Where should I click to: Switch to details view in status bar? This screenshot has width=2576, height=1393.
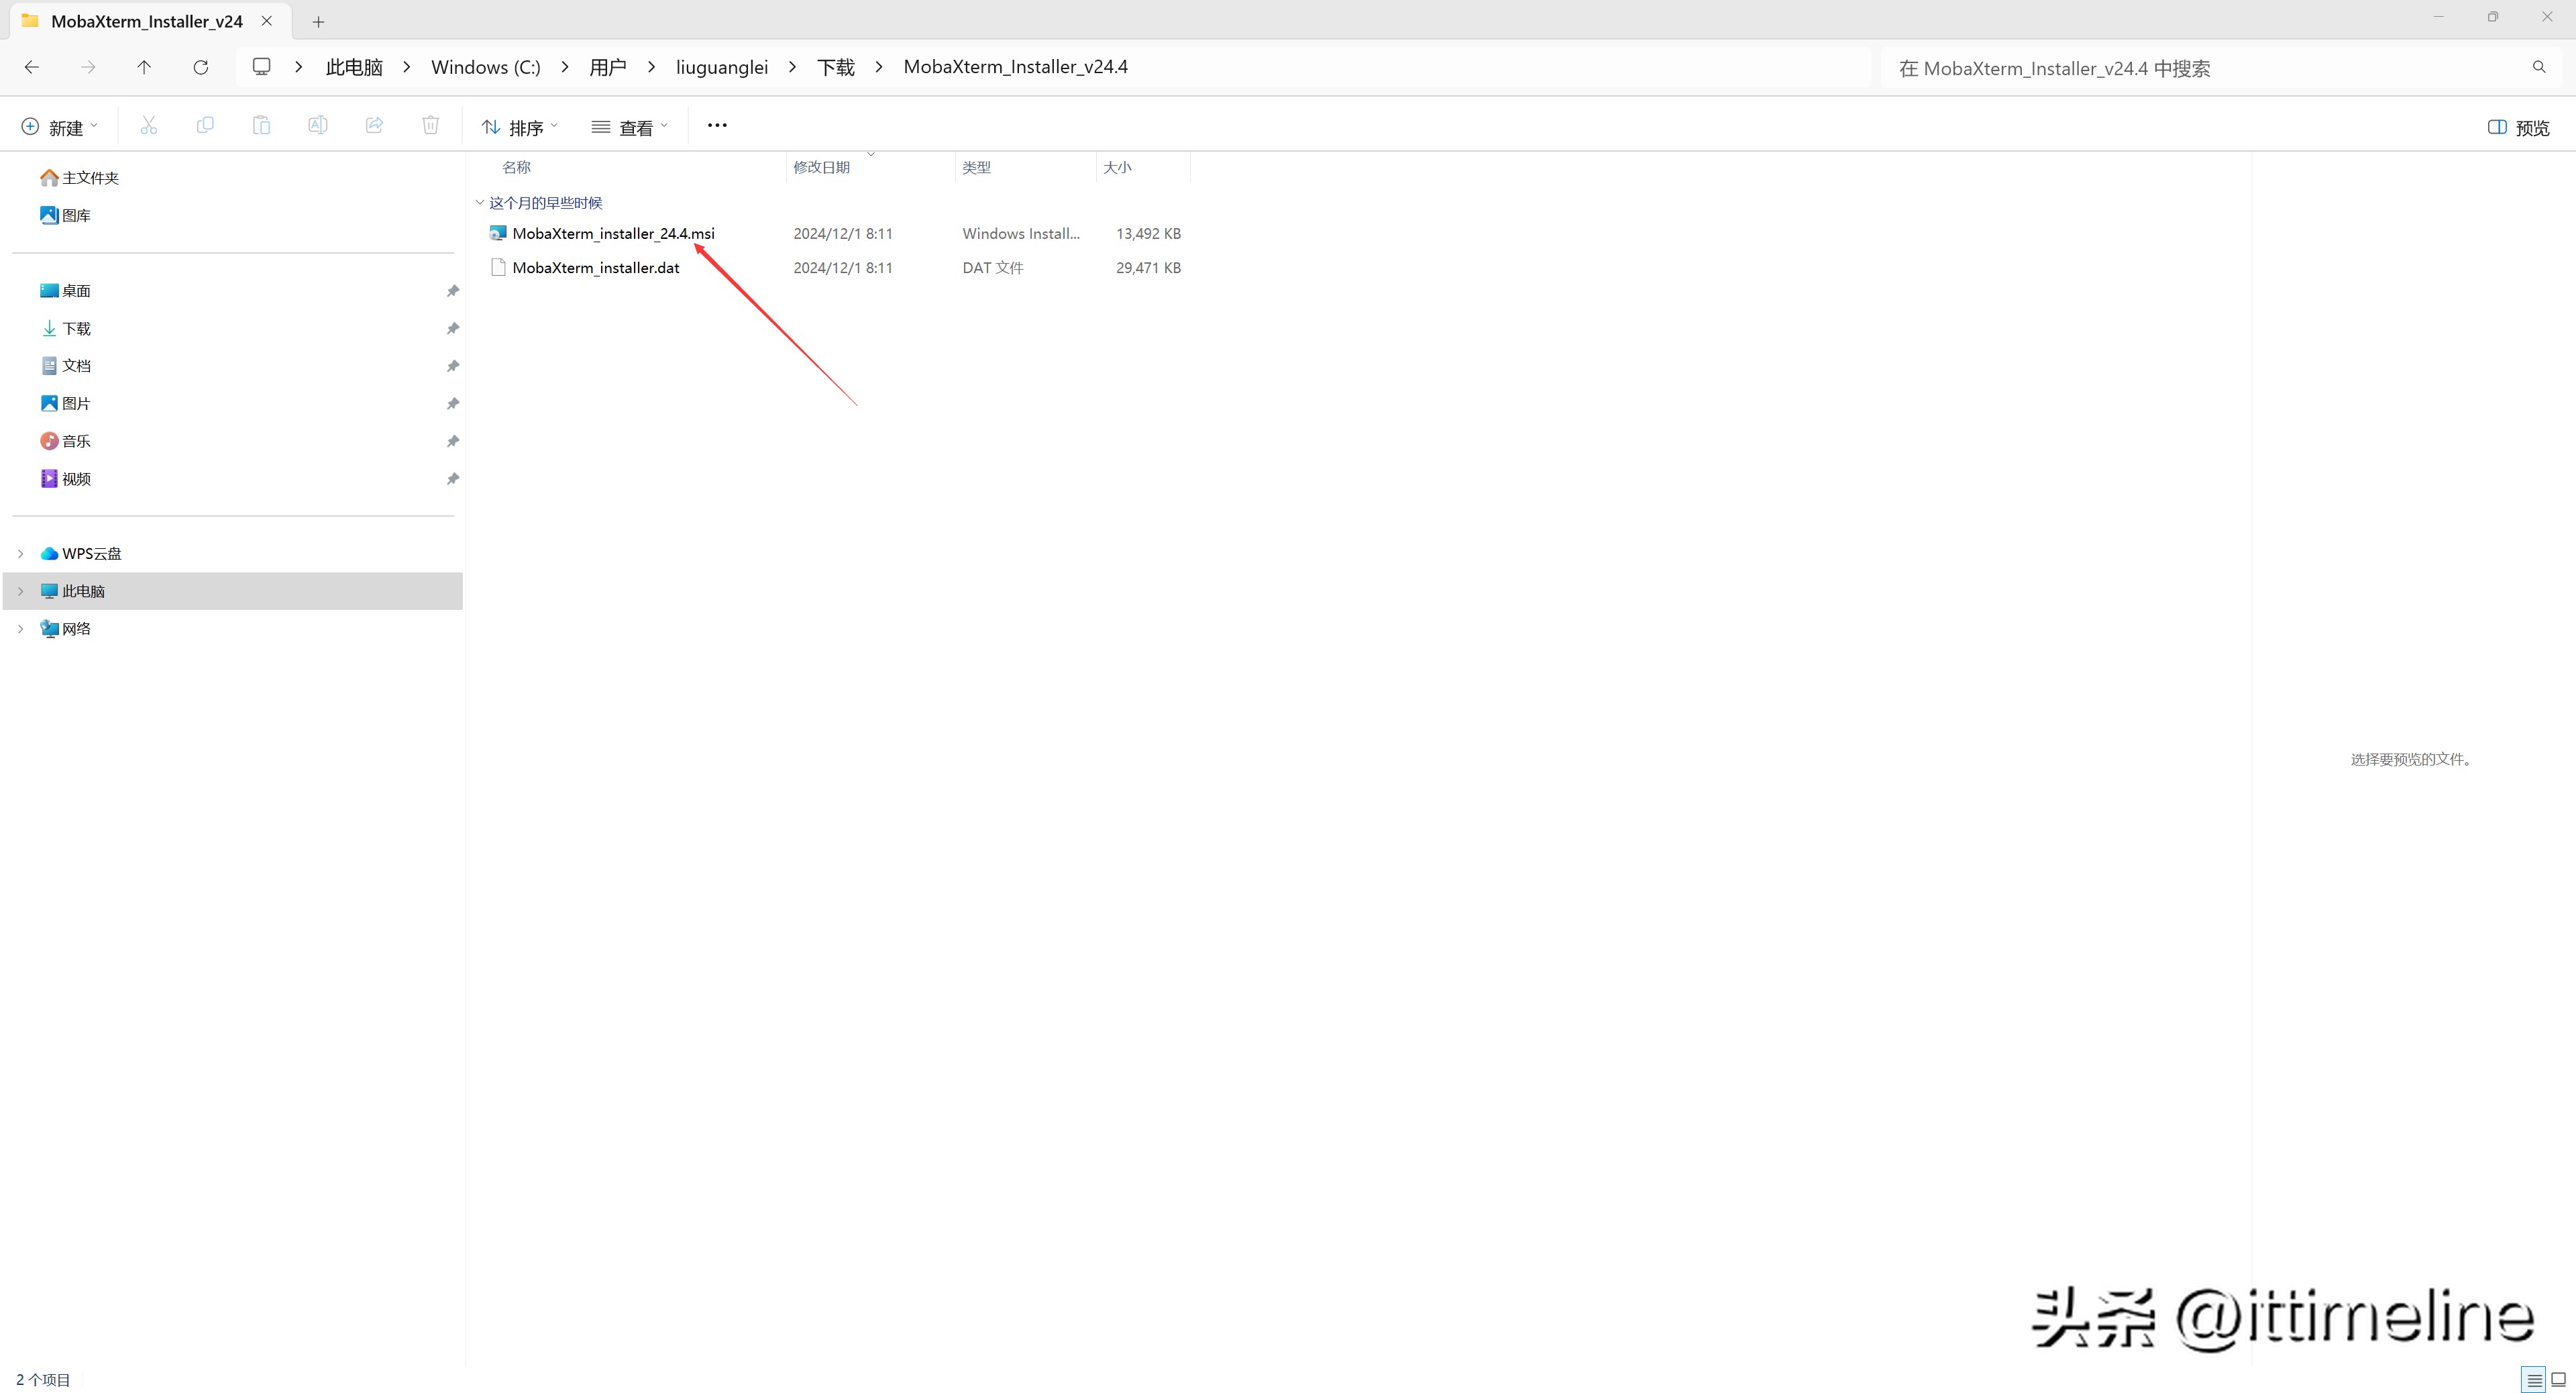2534,1380
